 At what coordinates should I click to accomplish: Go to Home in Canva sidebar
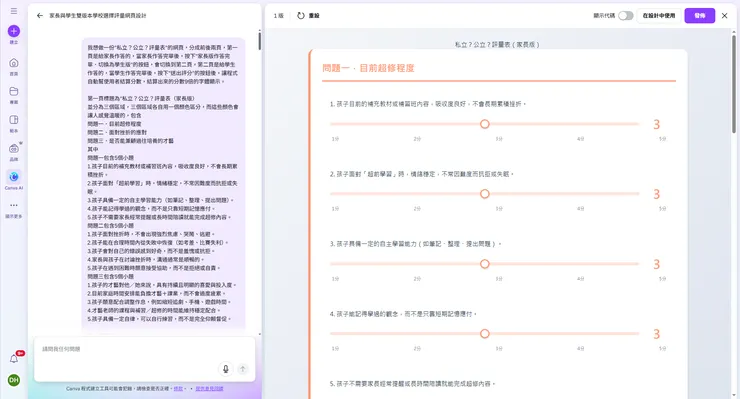(14, 63)
